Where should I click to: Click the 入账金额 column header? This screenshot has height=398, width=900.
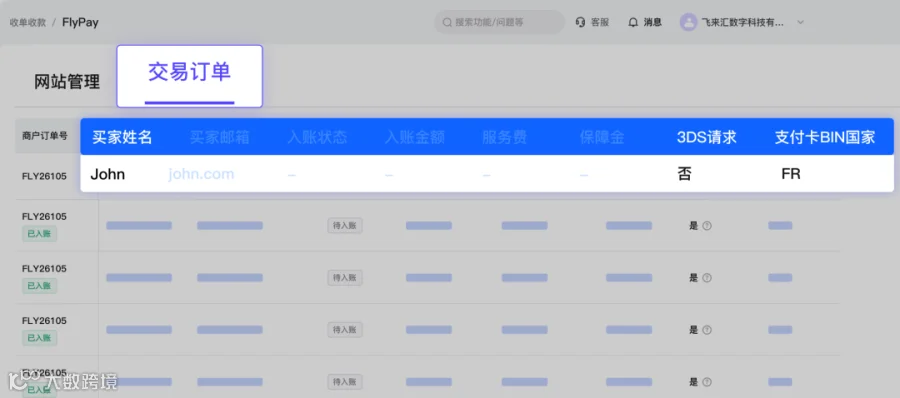415,137
